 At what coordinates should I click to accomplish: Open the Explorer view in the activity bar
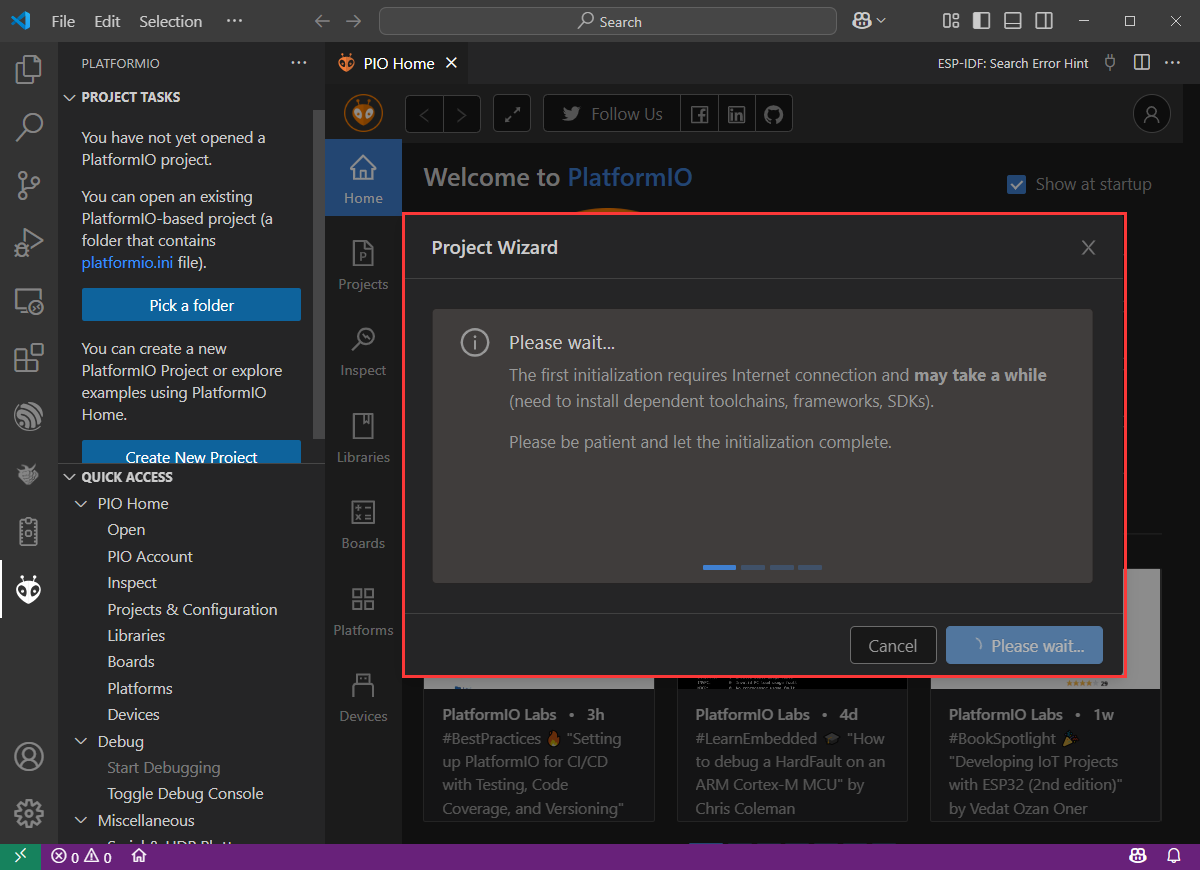(x=29, y=69)
